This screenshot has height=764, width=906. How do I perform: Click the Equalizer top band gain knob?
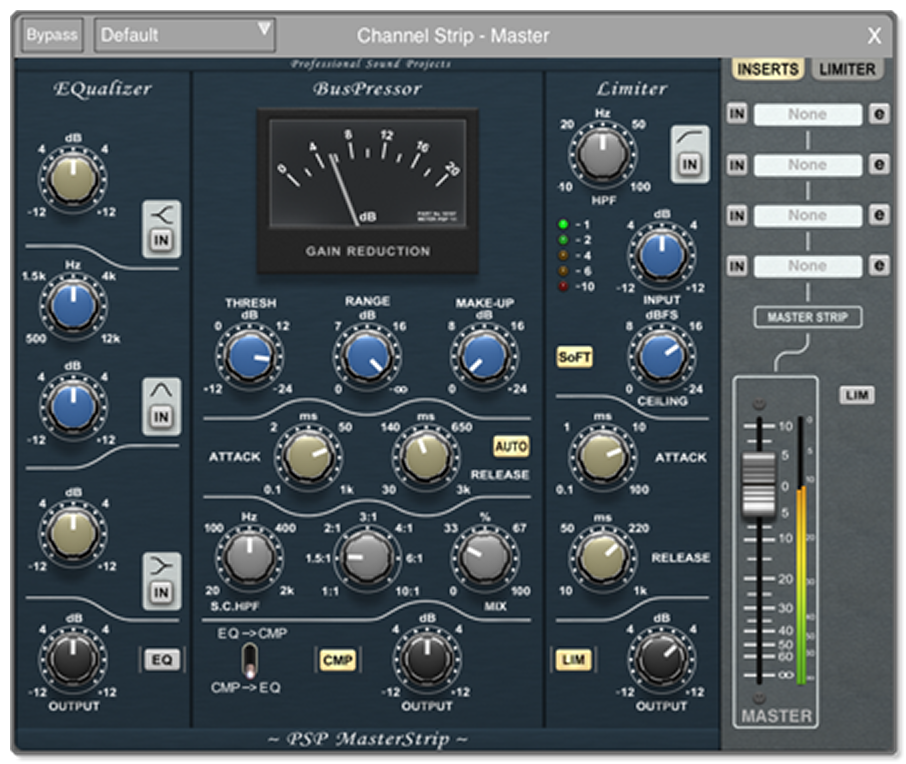(x=73, y=179)
